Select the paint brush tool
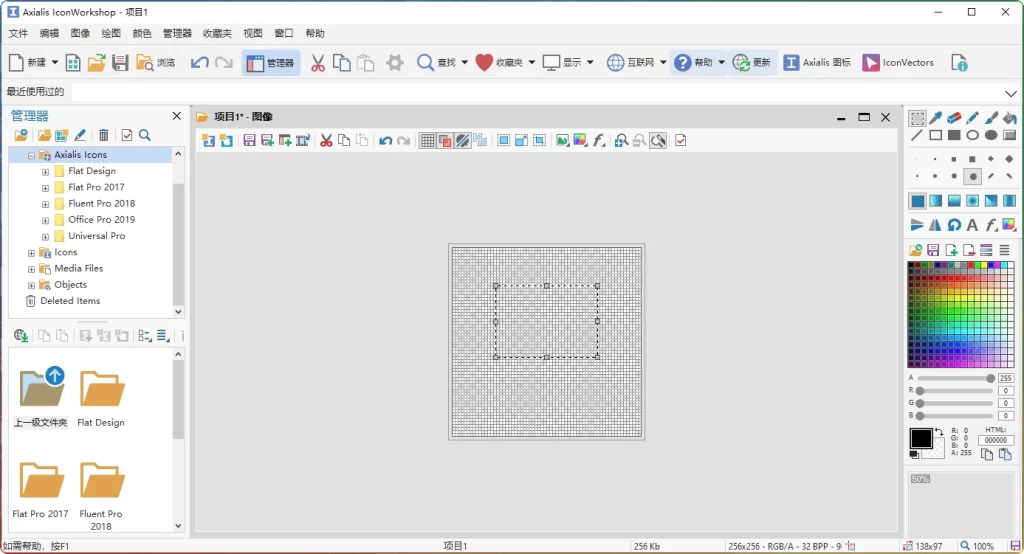Viewport: 1024px width, 554px height. [991, 118]
